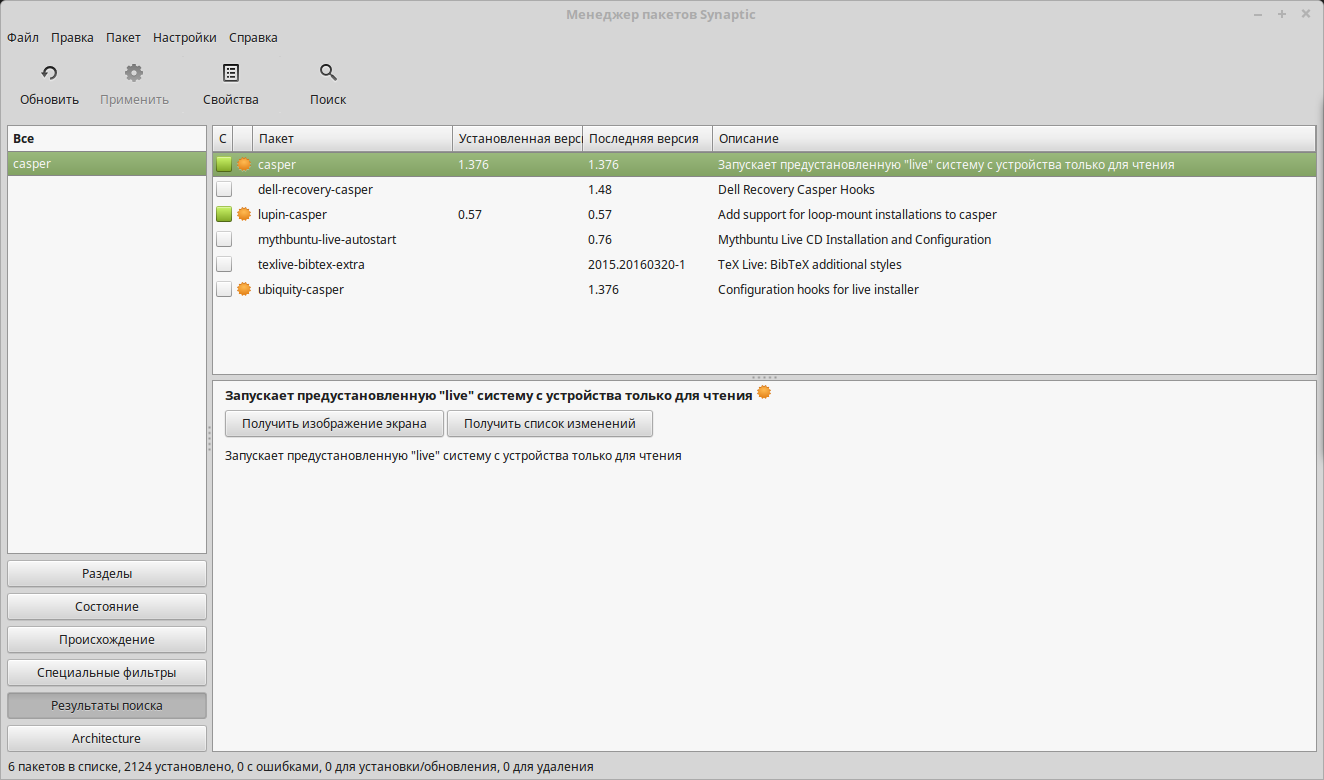Select the mythbuntu-live-autostart package name
Viewport: 1324px width, 780px height.
[x=327, y=239]
